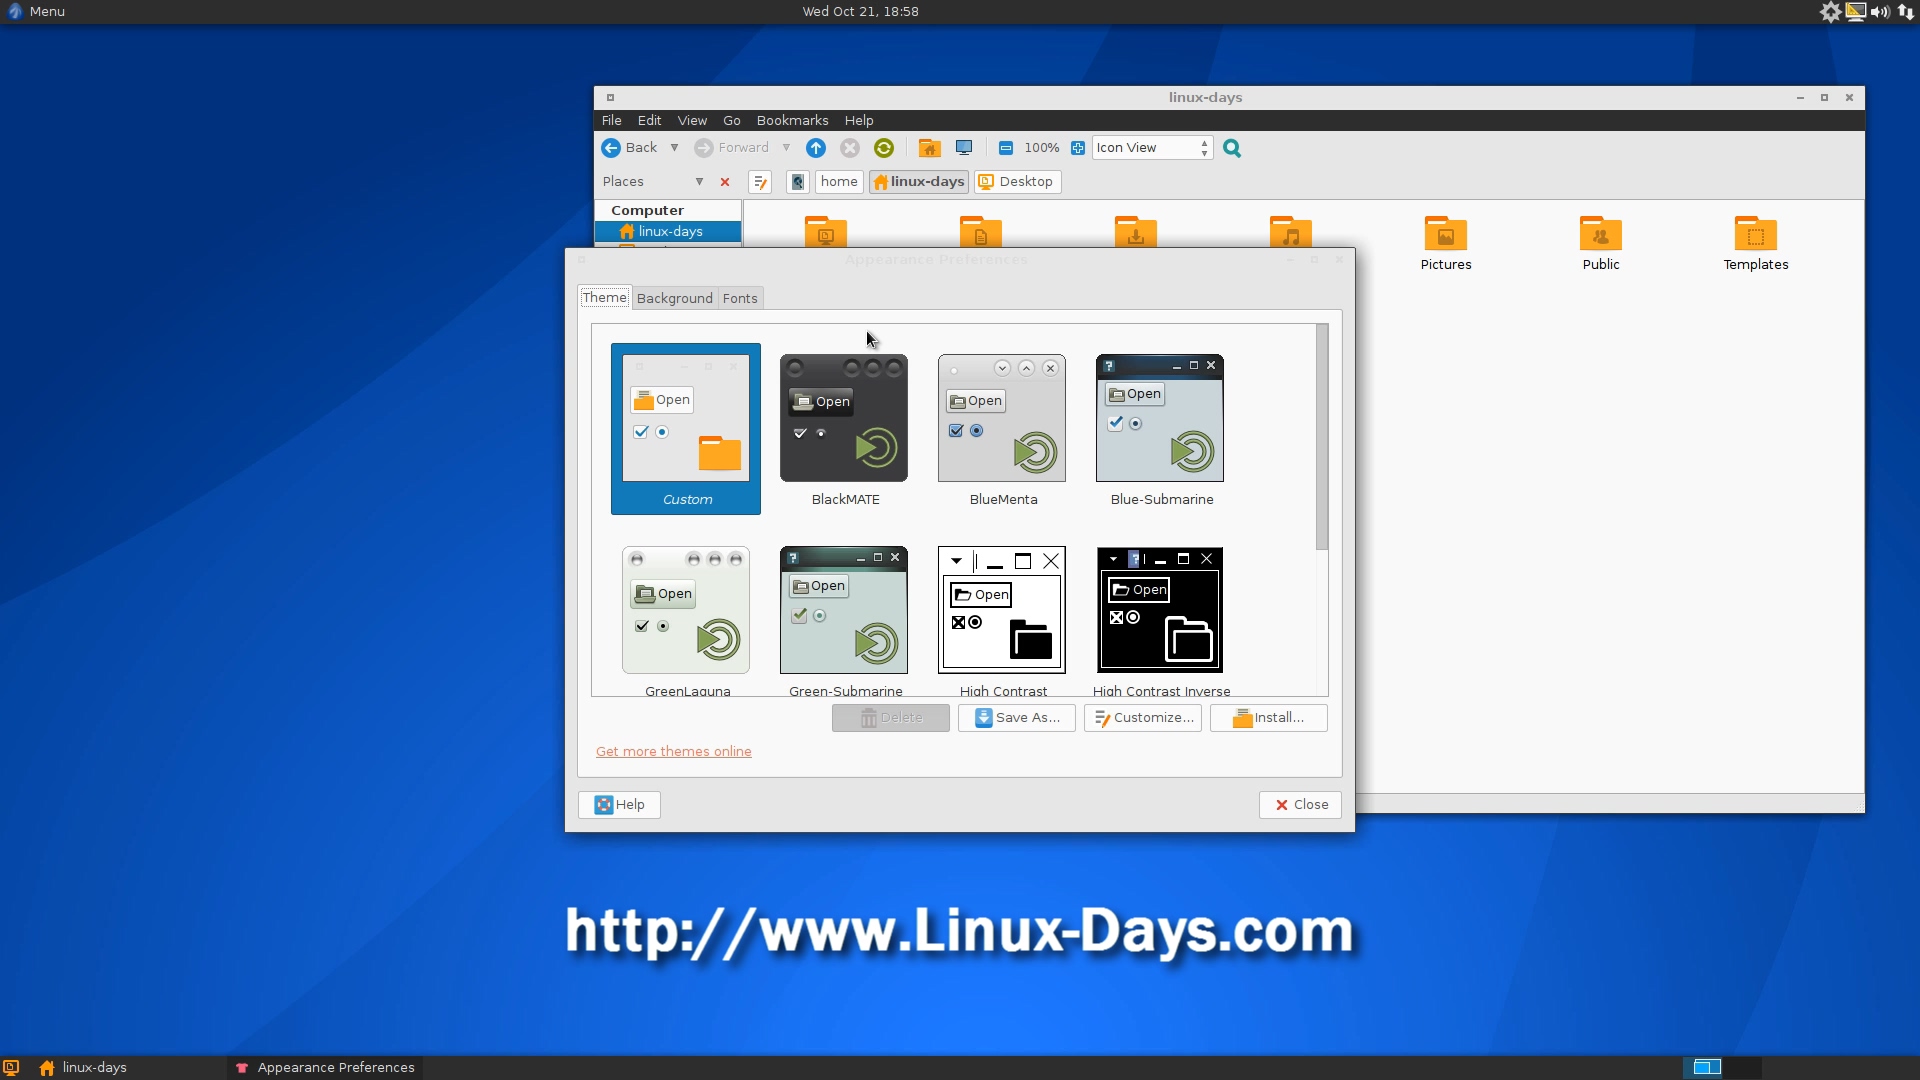Switch to the Theme tab
Image resolution: width=1920 pixels, height=1080 pixels.
605,298
